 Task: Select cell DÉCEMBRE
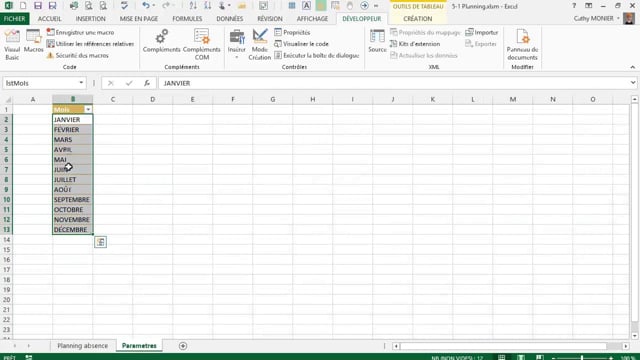click(x=73, y=229)
